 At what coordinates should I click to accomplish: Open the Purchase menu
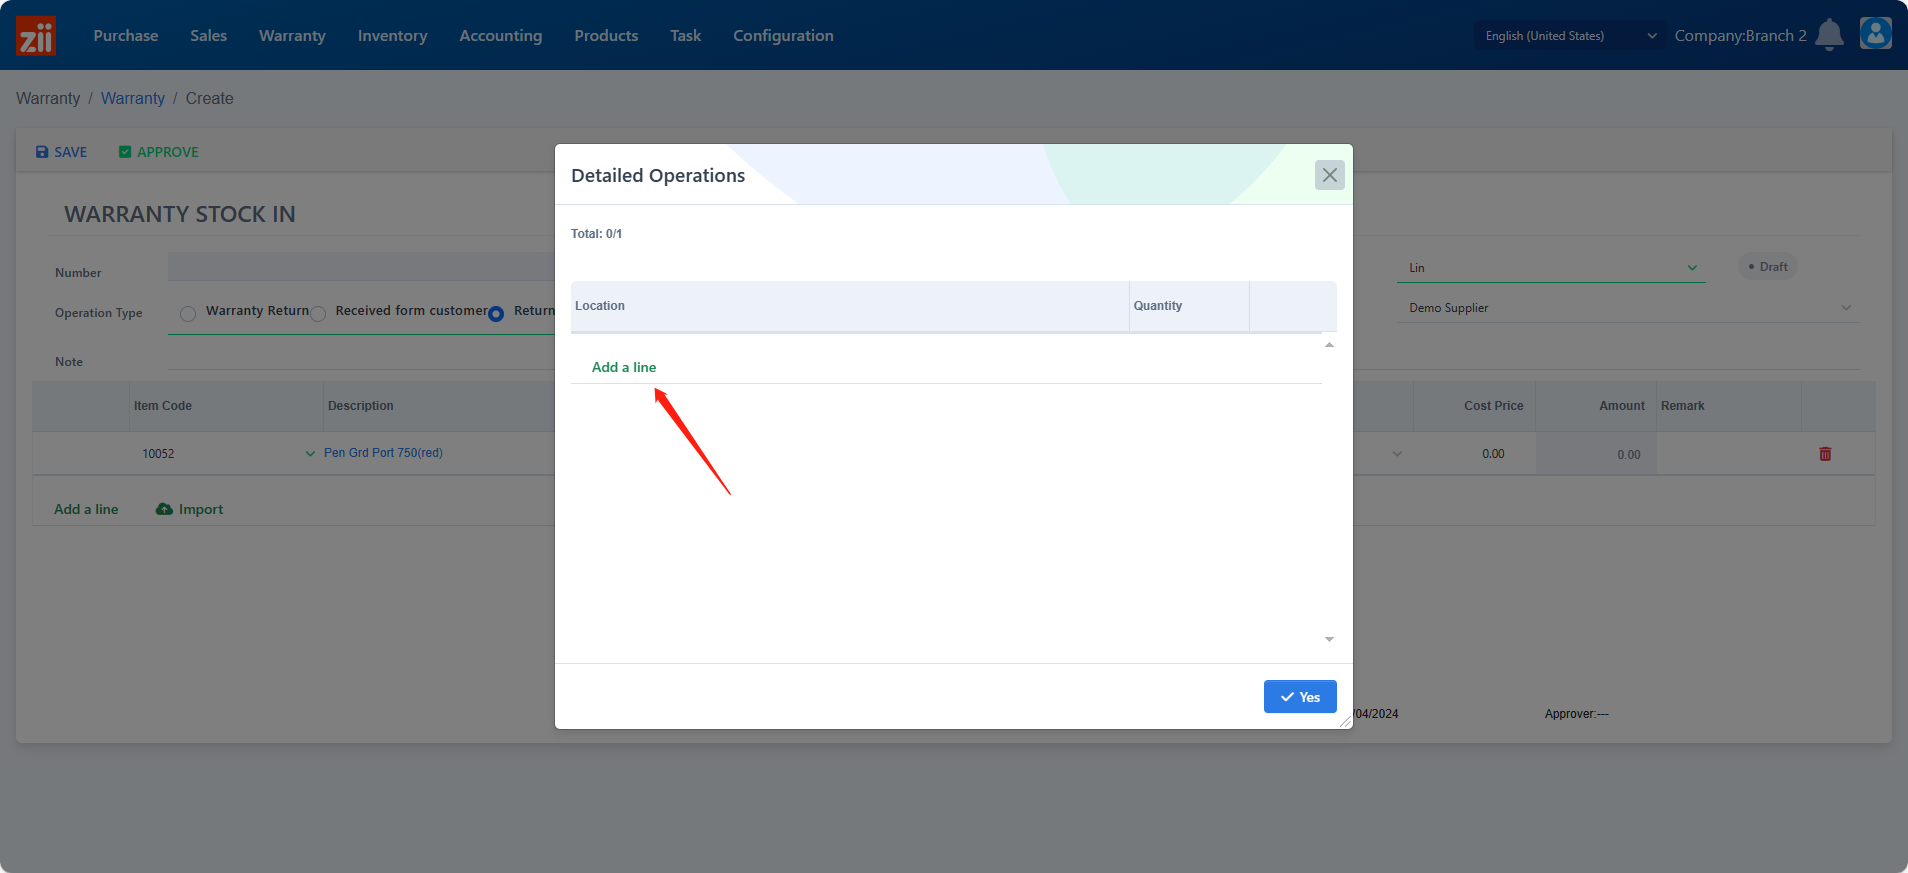pyautogui.click(x=126, y=35)
